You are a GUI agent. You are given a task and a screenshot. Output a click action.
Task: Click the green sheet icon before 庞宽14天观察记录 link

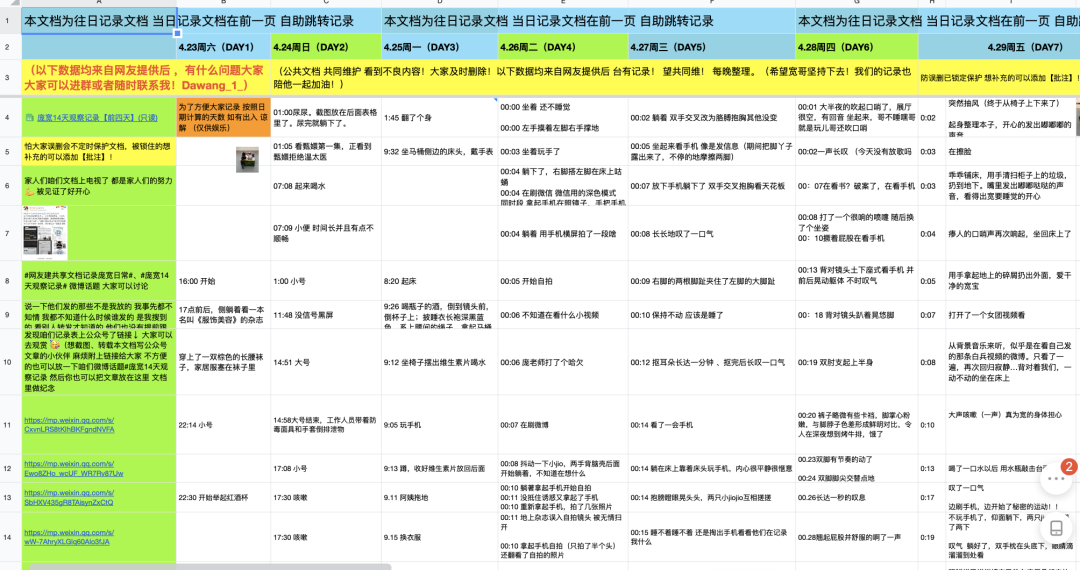(x=30, y=118)
